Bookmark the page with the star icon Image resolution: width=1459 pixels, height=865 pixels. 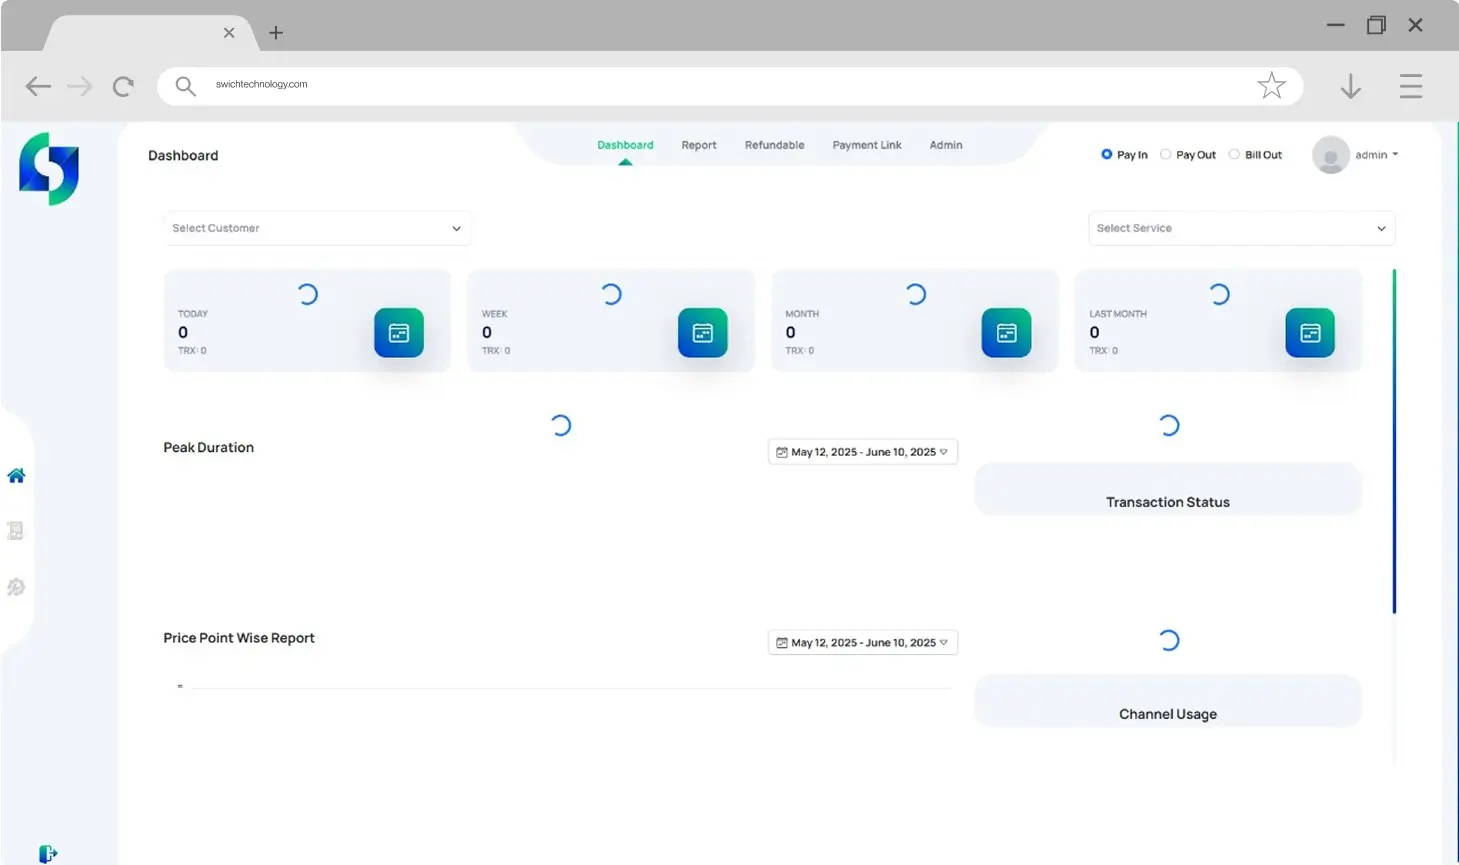(x=1271, y=86)
